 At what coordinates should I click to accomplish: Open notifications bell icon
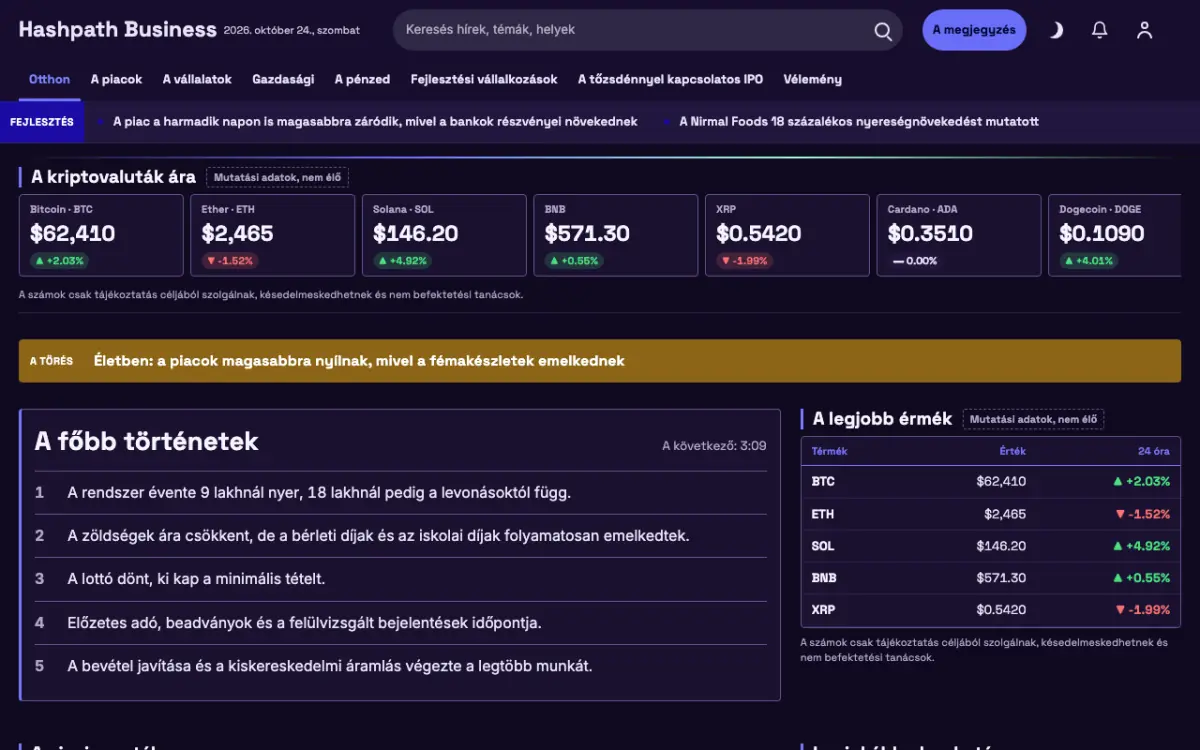1100,30
